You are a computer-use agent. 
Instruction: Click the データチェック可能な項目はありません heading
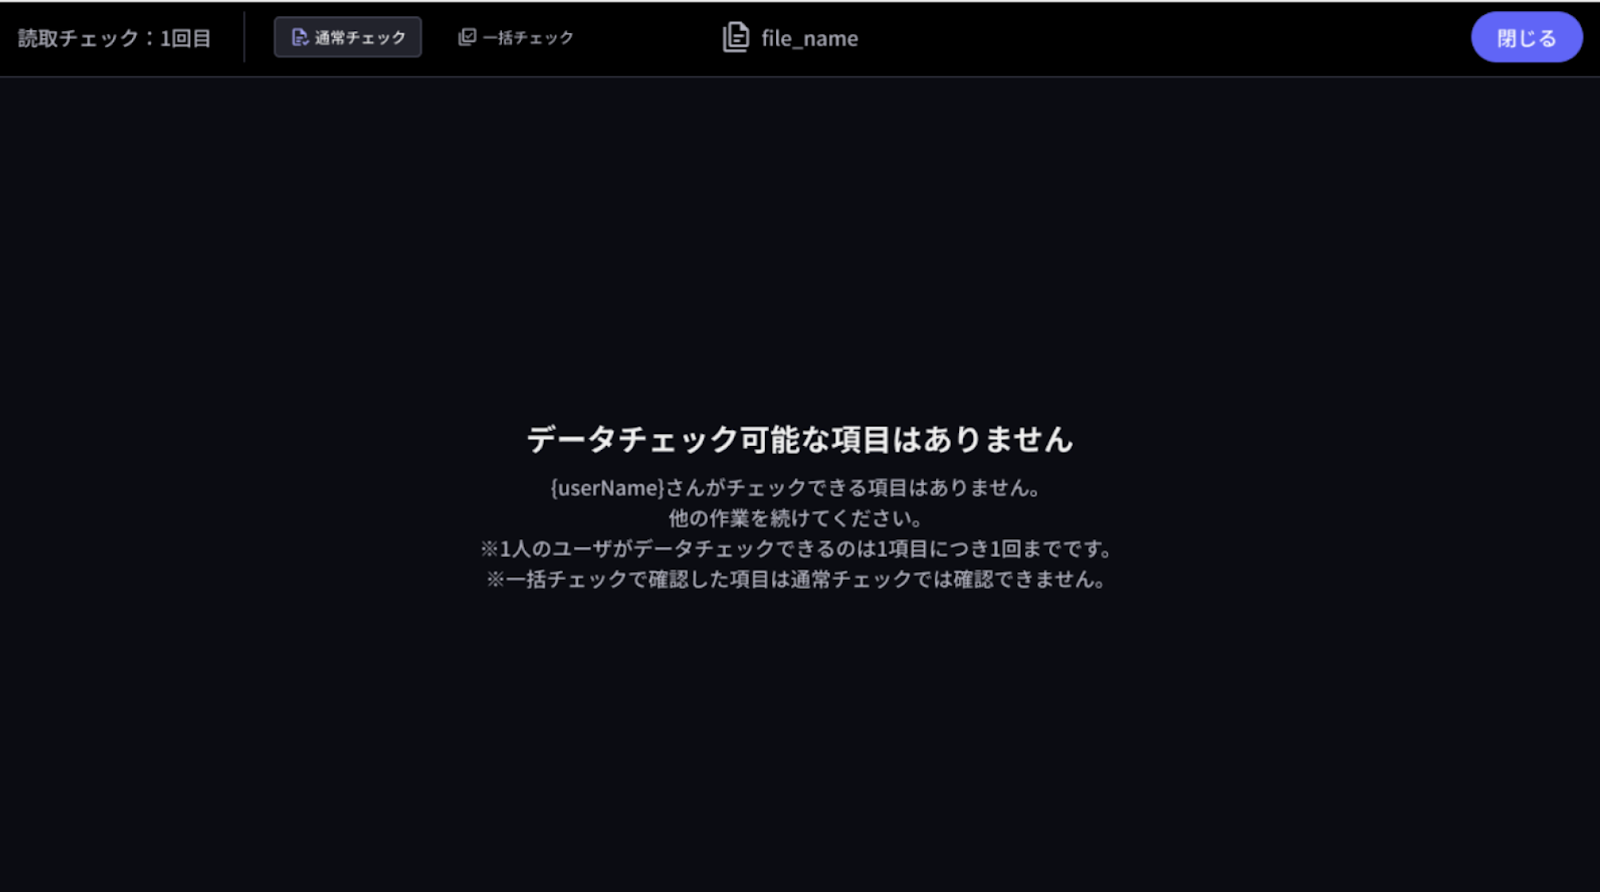point(799,439)
